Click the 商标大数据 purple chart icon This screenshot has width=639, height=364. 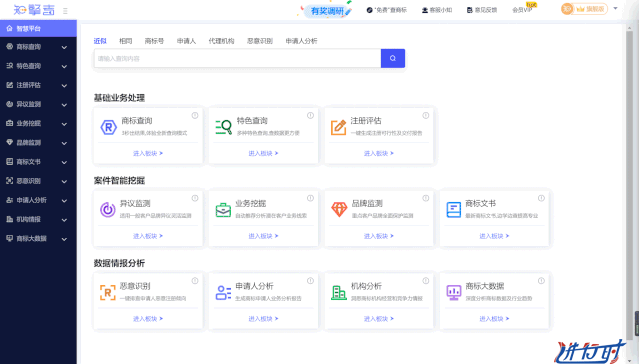click(454, 292)
